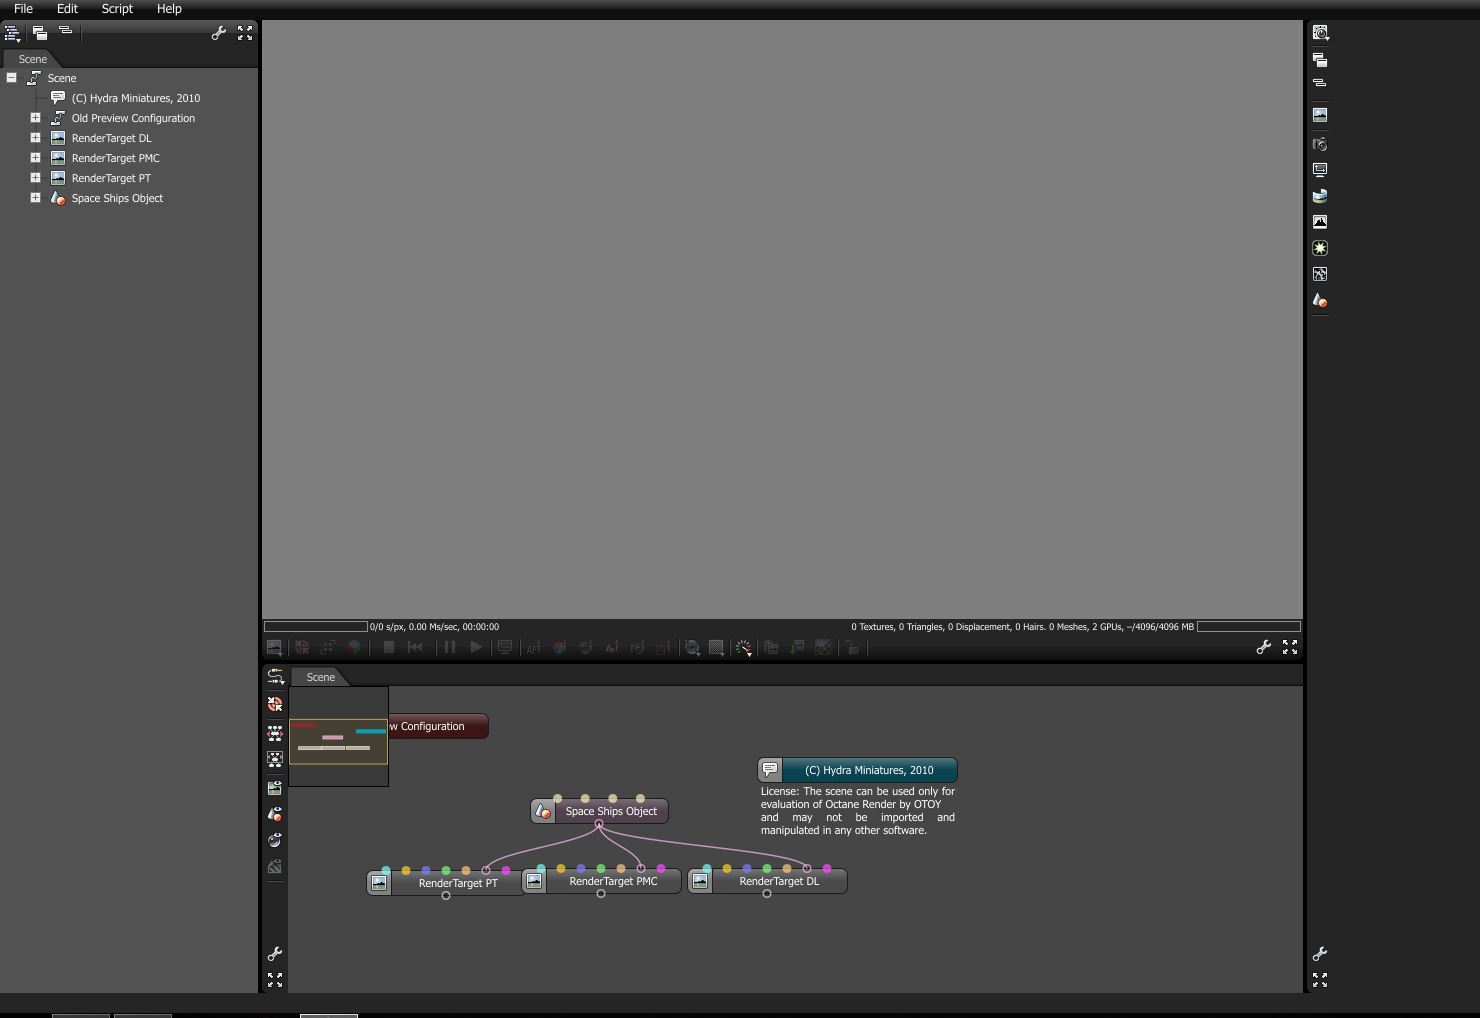The height and width of the screenshot is (1018, 1480).
Task: Open the Script menu
Action: (117, 8)
